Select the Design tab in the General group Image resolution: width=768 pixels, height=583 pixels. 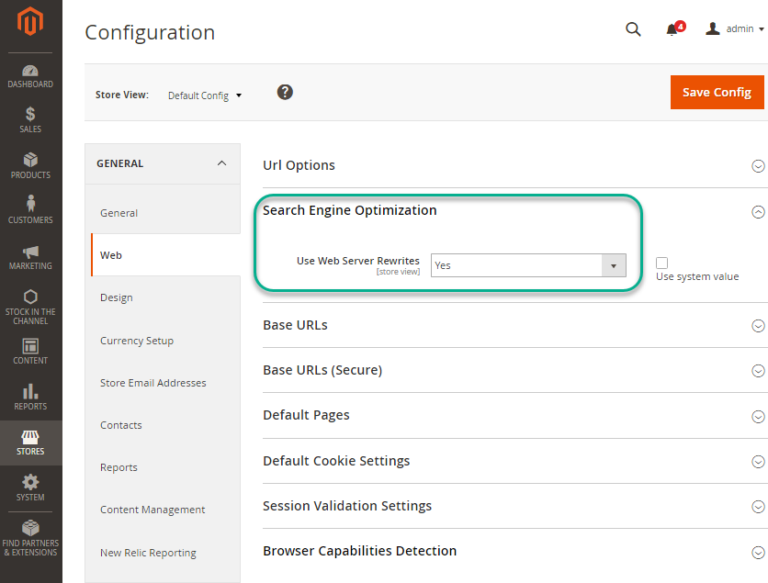[x=116, y=298]
